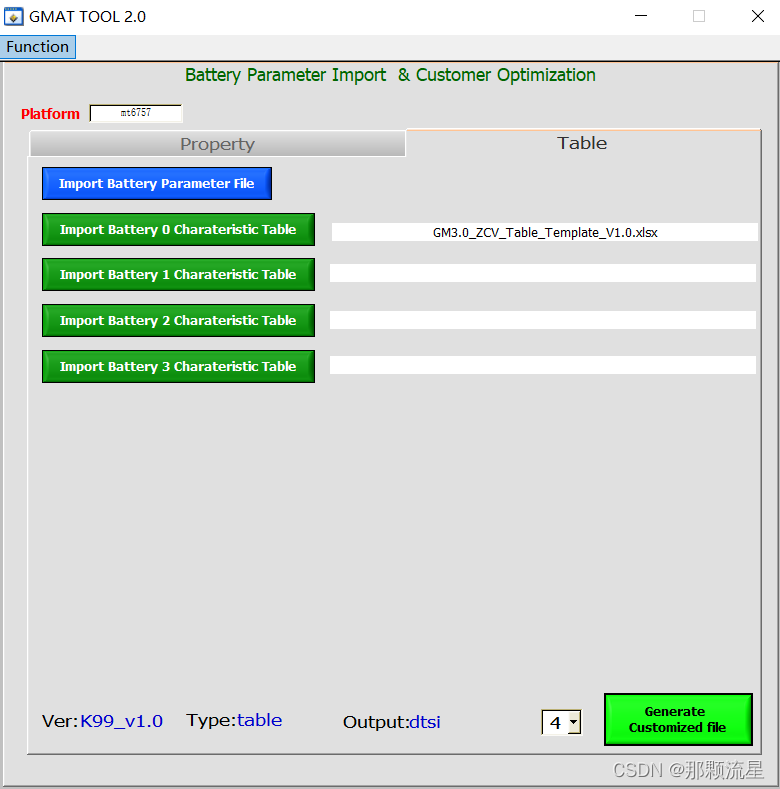
Task: Click the Battery Parameter Import heading
Action: coord(390,75)
